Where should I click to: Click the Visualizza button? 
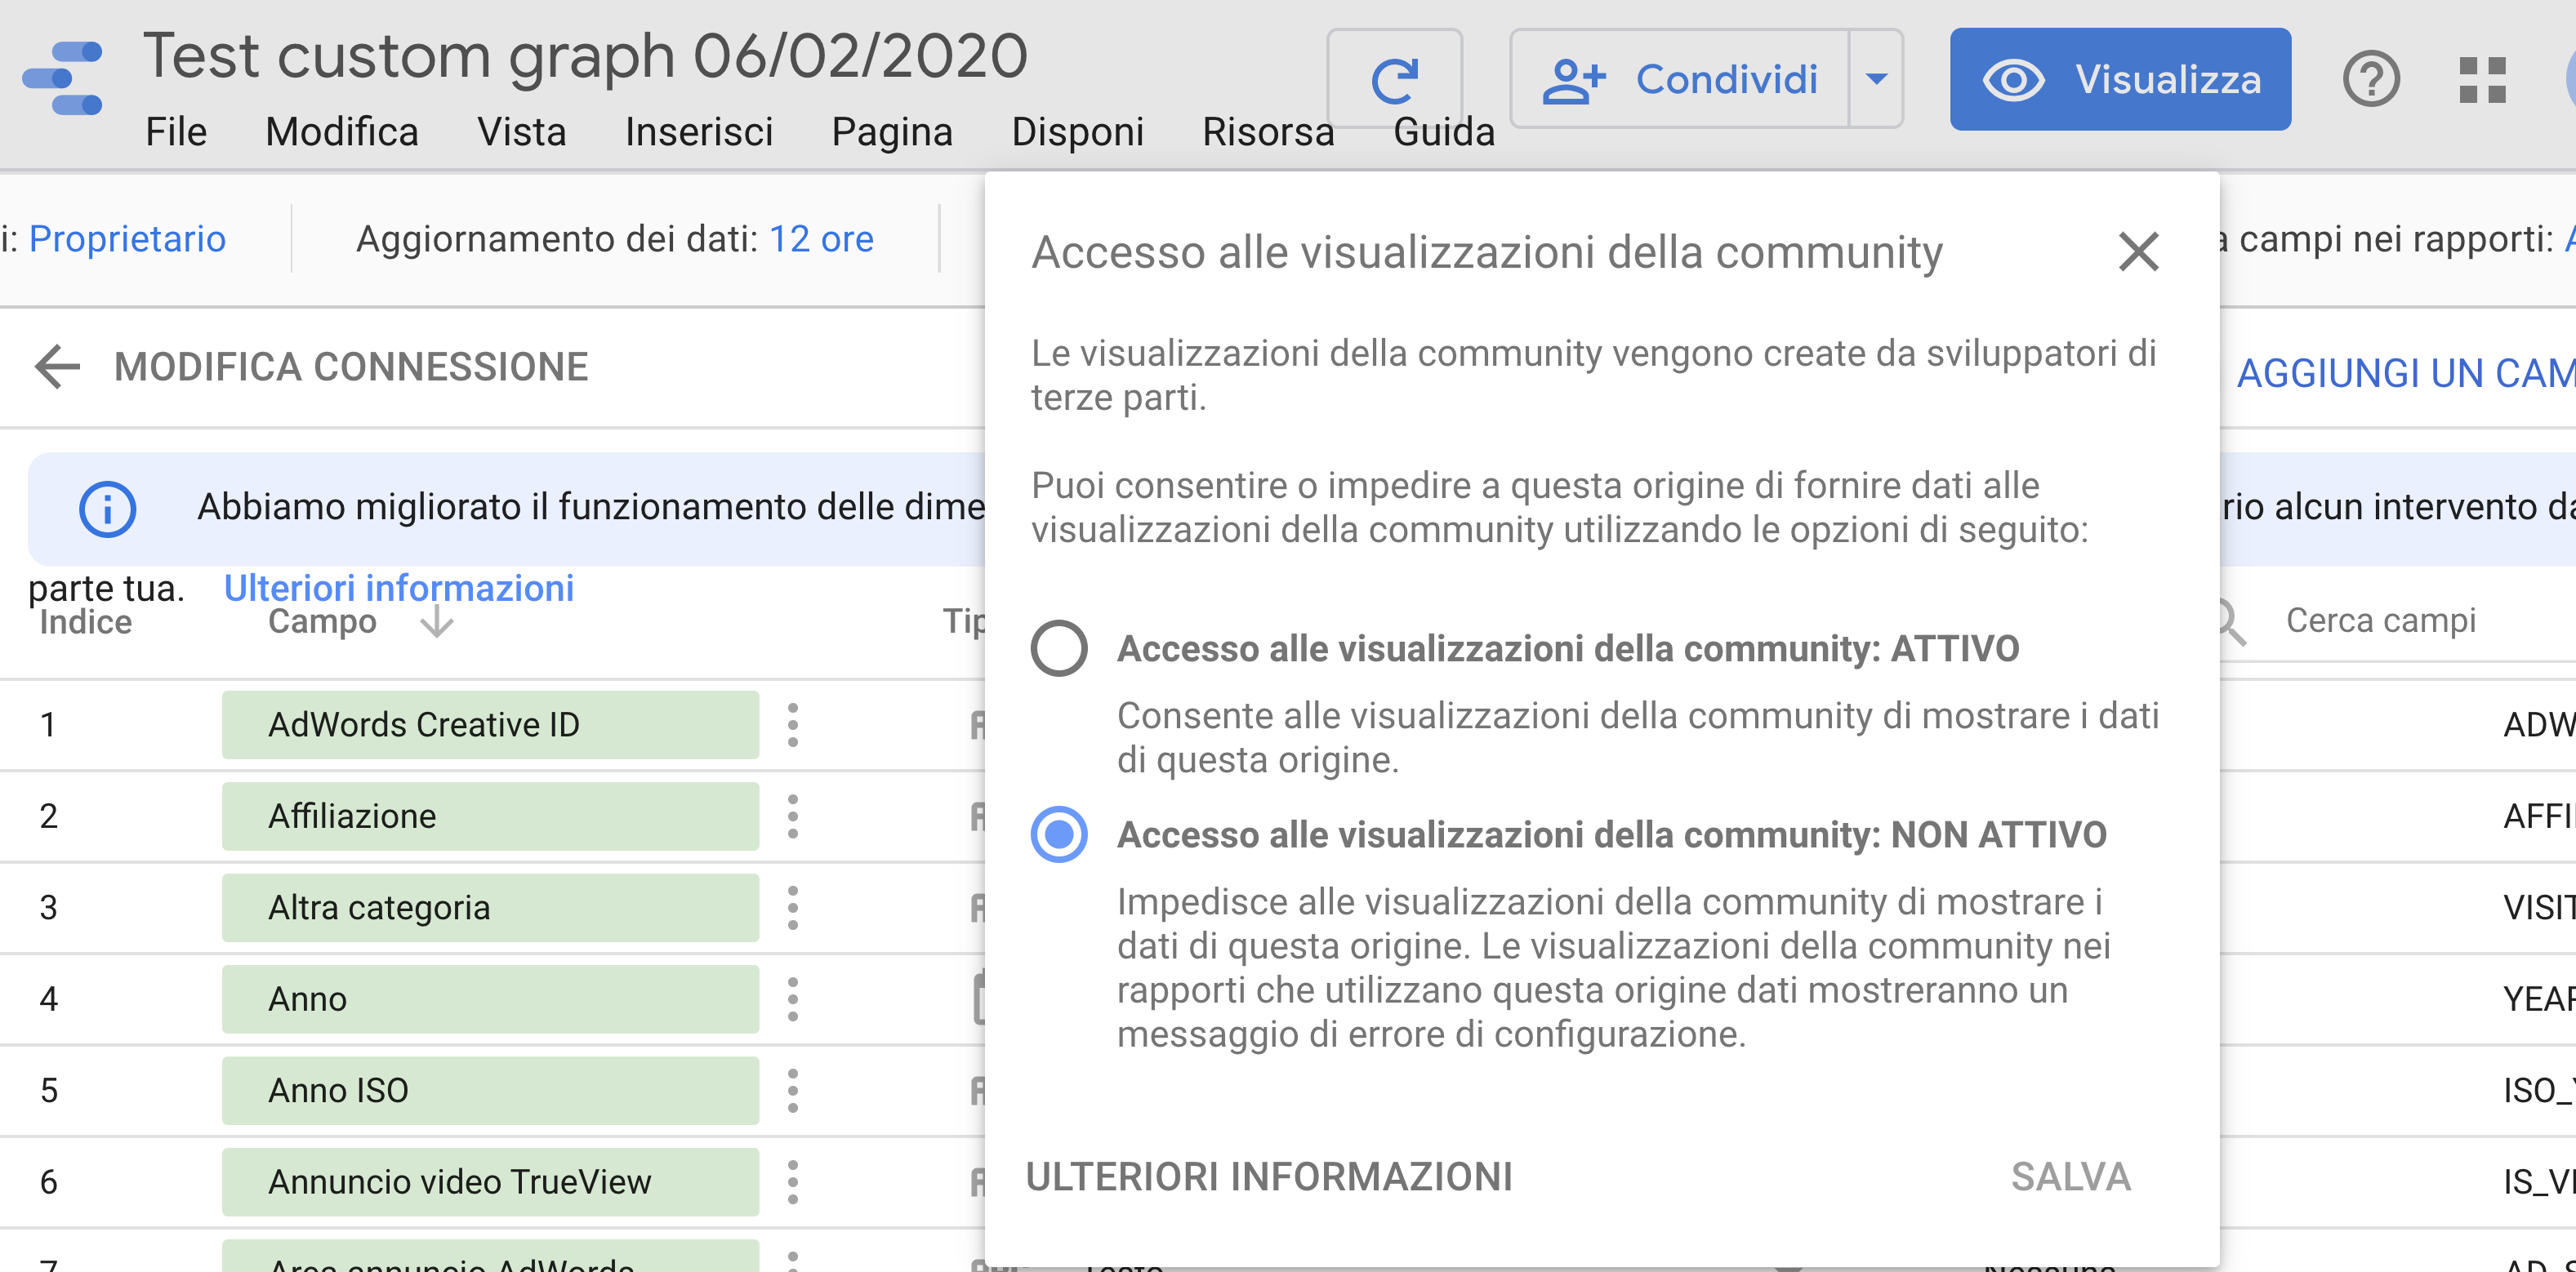tap(2120, 79)
